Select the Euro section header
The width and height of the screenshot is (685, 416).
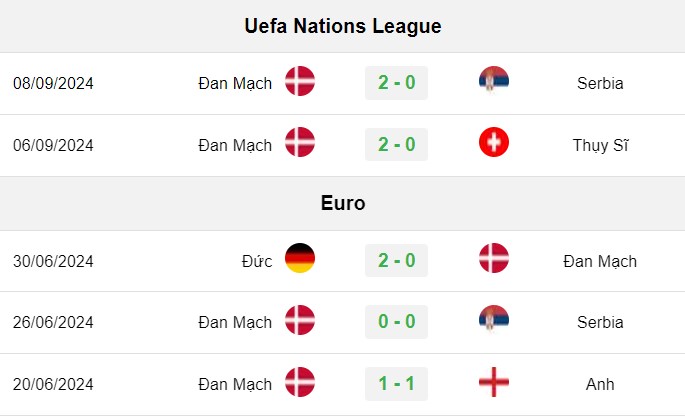point(342,203)
